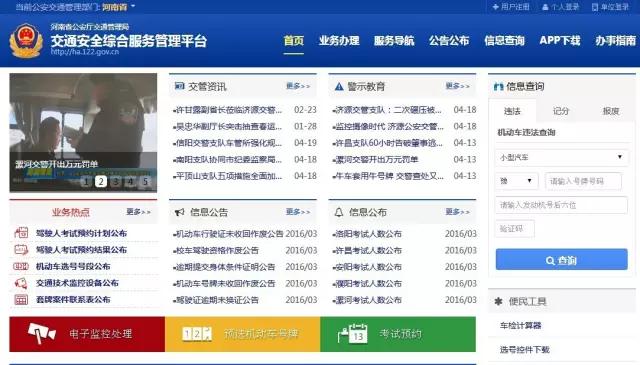The width and height of the screenshot is (640, 365).
Task: Click the blue 查询 search button
Action: [562, 260]
